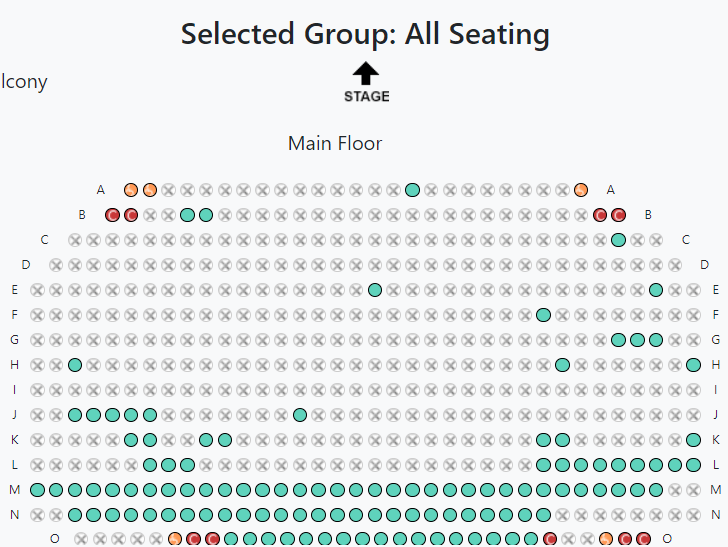
Task: Select the rightmost green seat in row H
Action: (x=693, y=365)
